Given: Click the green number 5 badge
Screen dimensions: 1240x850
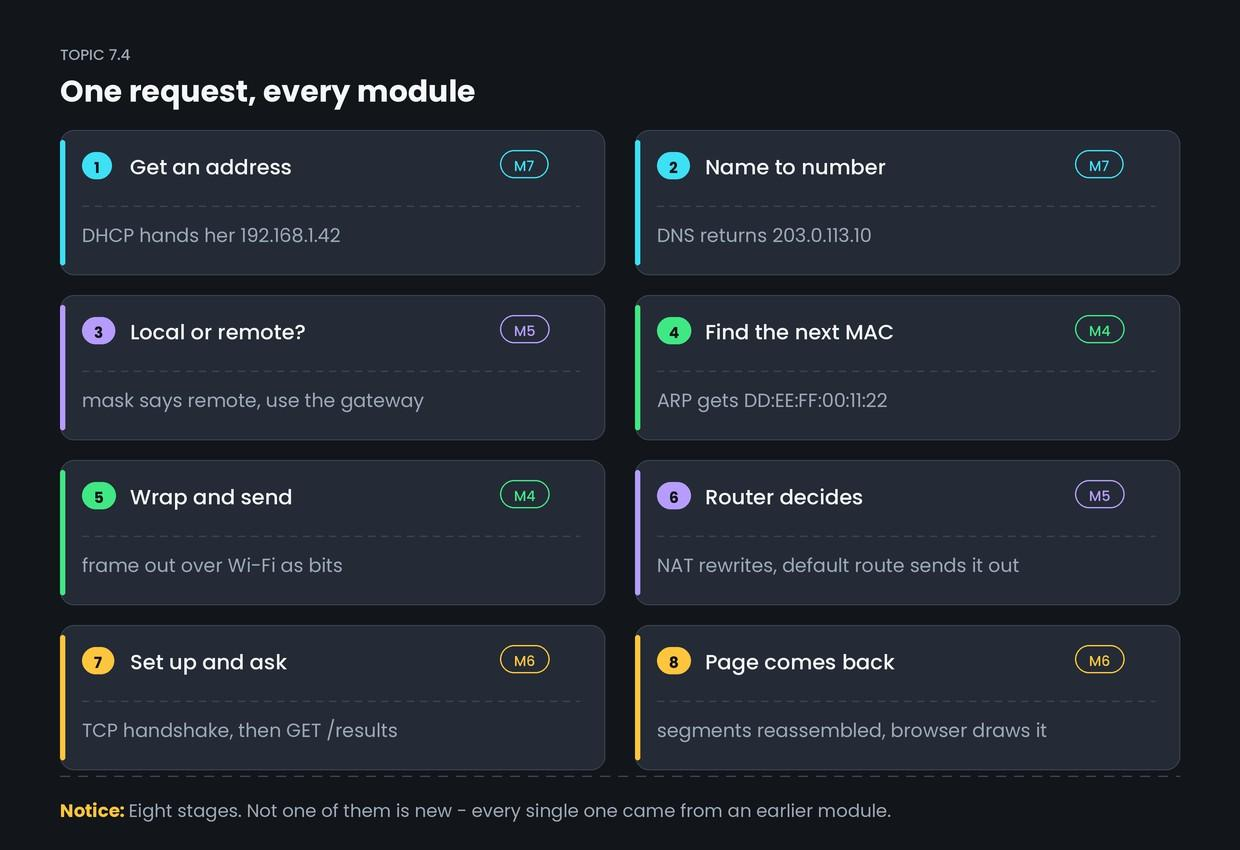Looking at the screenshot, I should (98, 496).
